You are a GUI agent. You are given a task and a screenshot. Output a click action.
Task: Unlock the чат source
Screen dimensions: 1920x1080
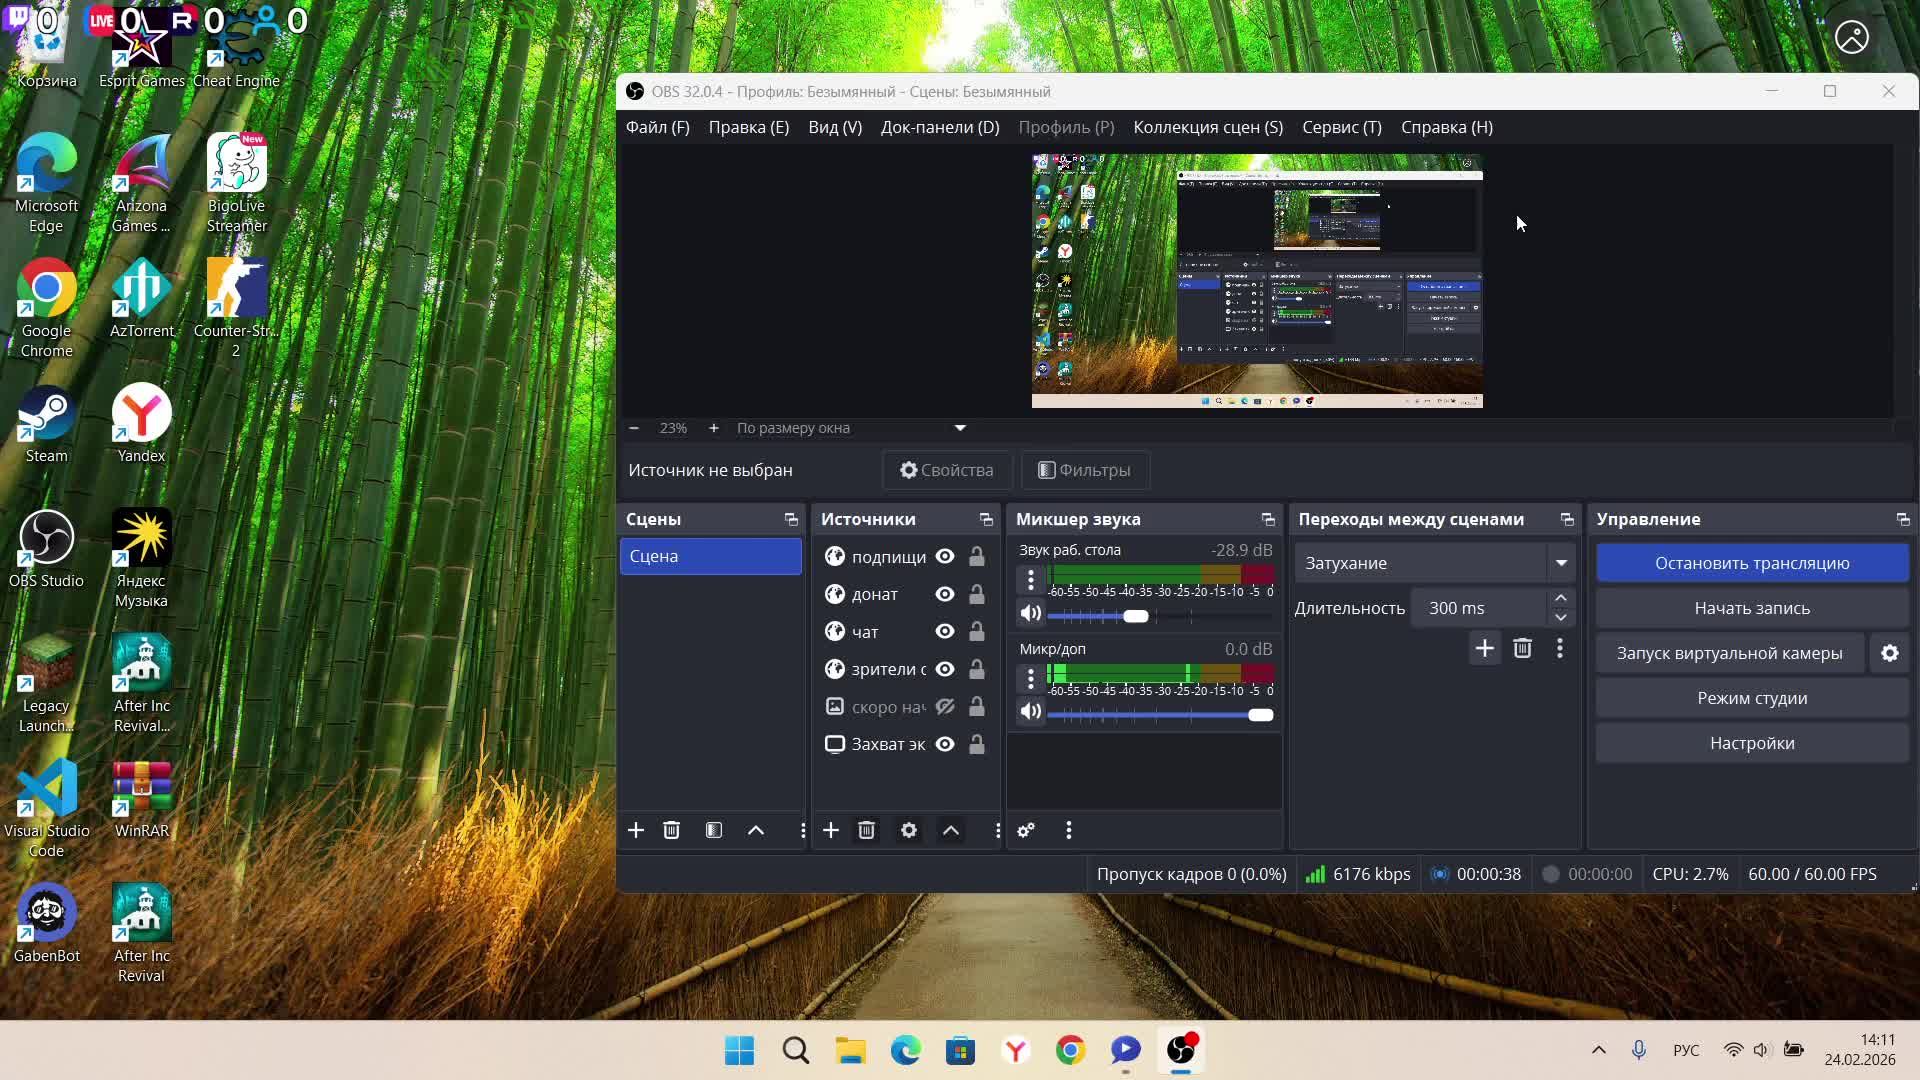click(977, 632)
